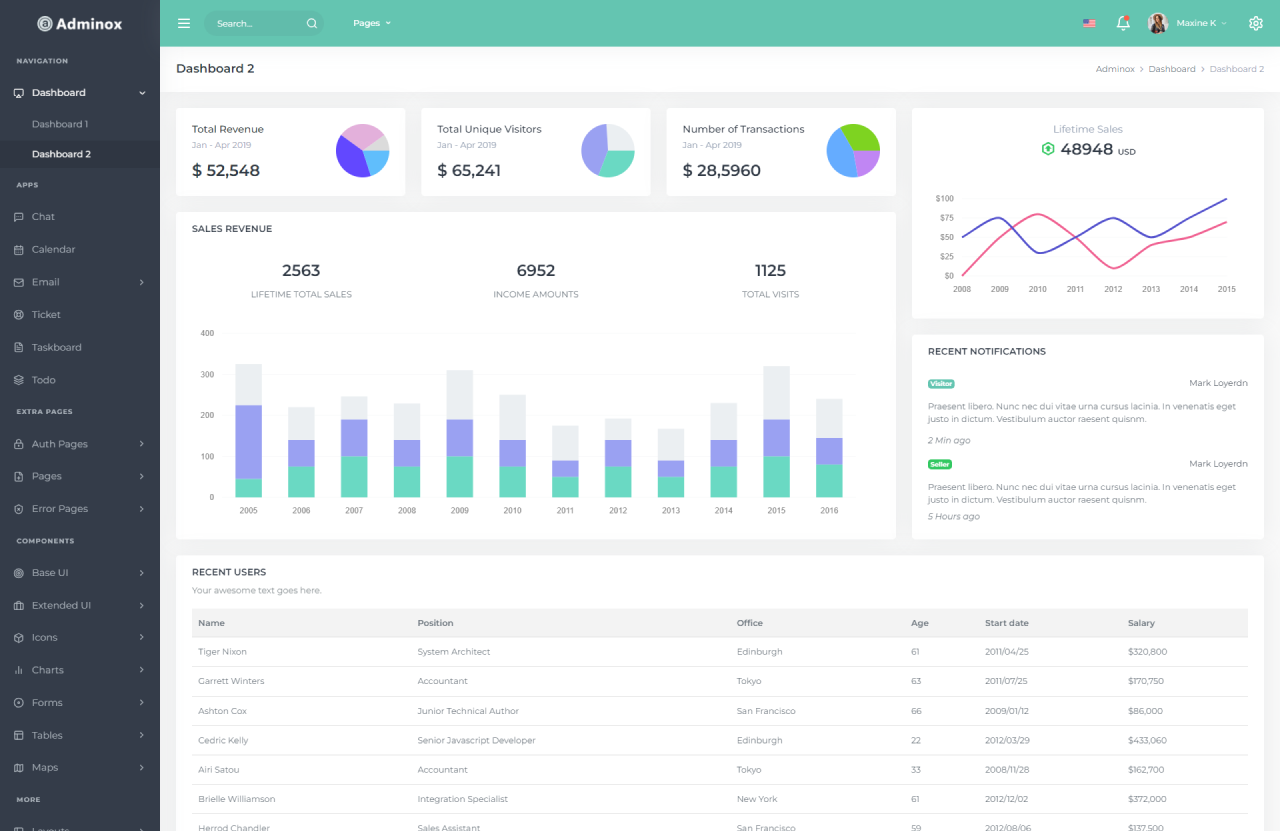Click the Calendar icon in sidebar
The image size is (1280, 831).
(x=19, y=250)
